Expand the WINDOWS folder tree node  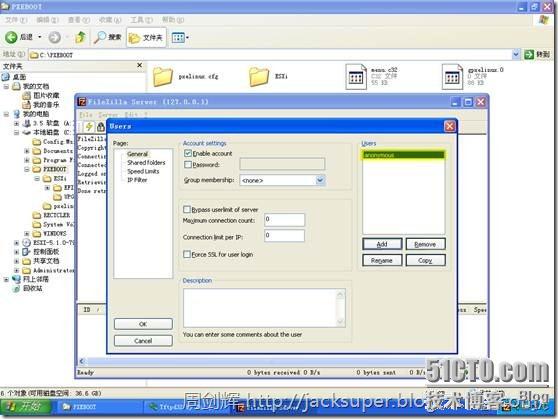pos(27,234)
